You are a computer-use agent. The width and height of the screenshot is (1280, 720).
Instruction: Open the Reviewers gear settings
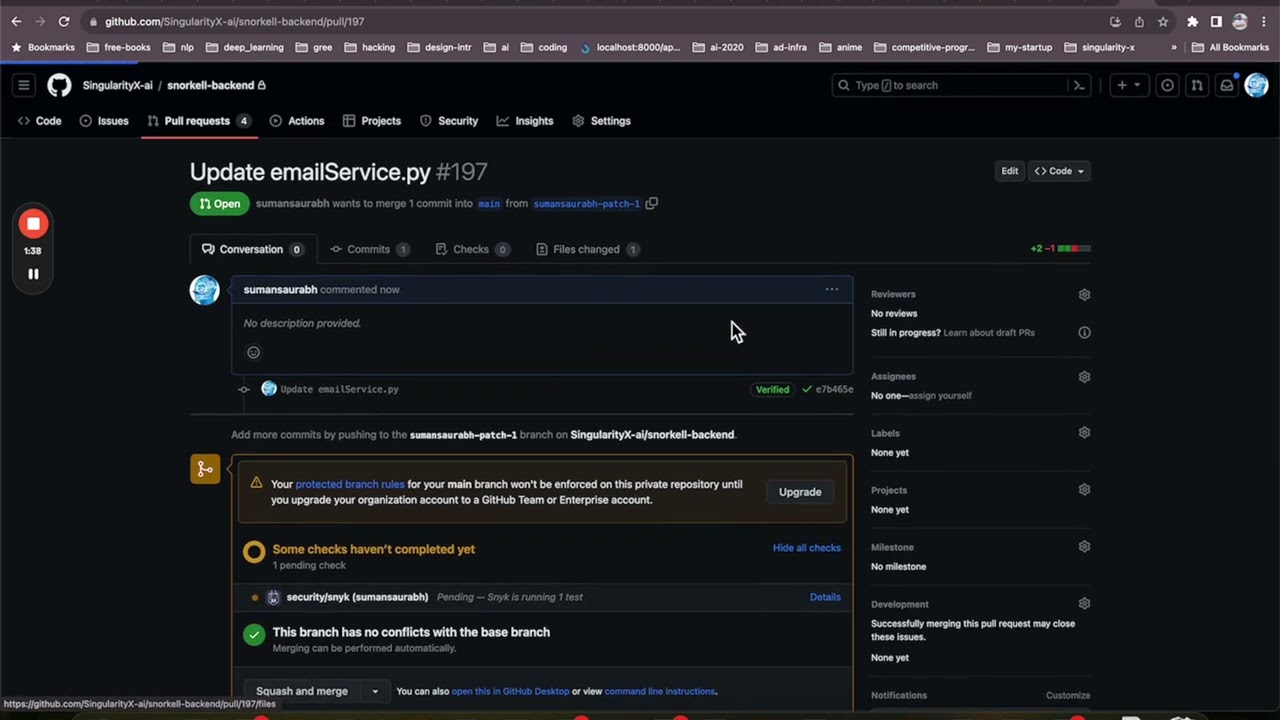click(1084, 294)
